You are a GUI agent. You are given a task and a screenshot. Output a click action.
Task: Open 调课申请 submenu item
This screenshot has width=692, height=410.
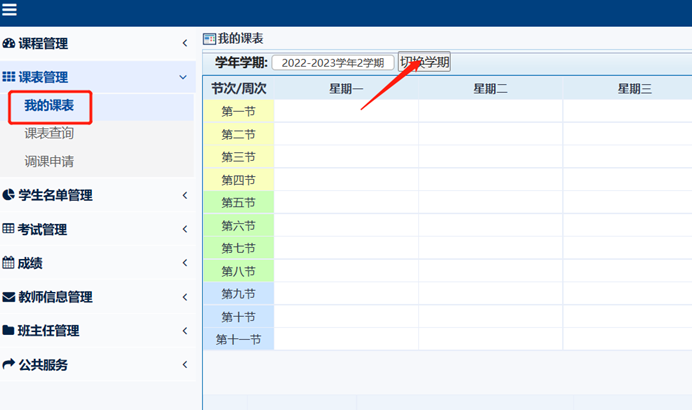coord(49,162)
